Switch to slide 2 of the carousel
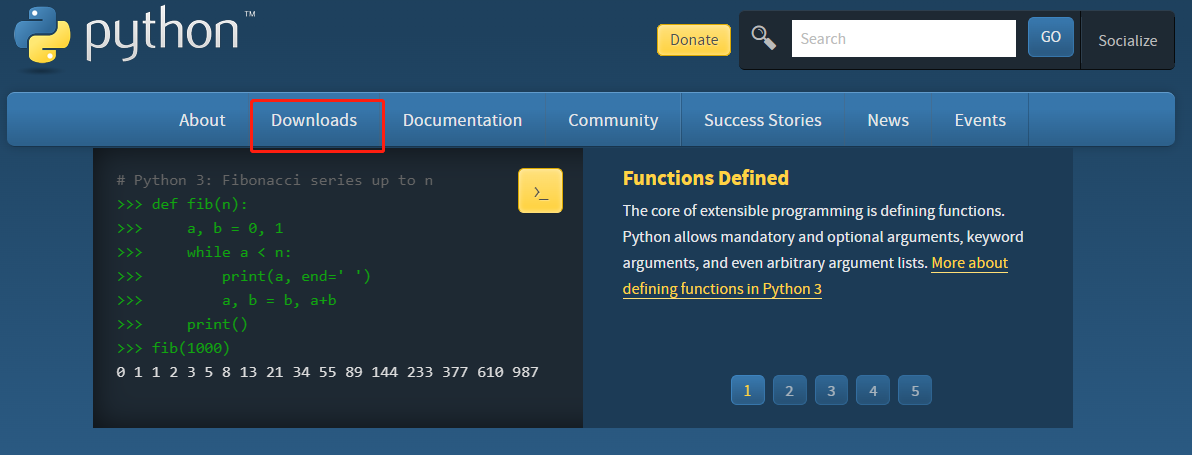Viewport: 1192px width, 455px height. tap(789, 391)
